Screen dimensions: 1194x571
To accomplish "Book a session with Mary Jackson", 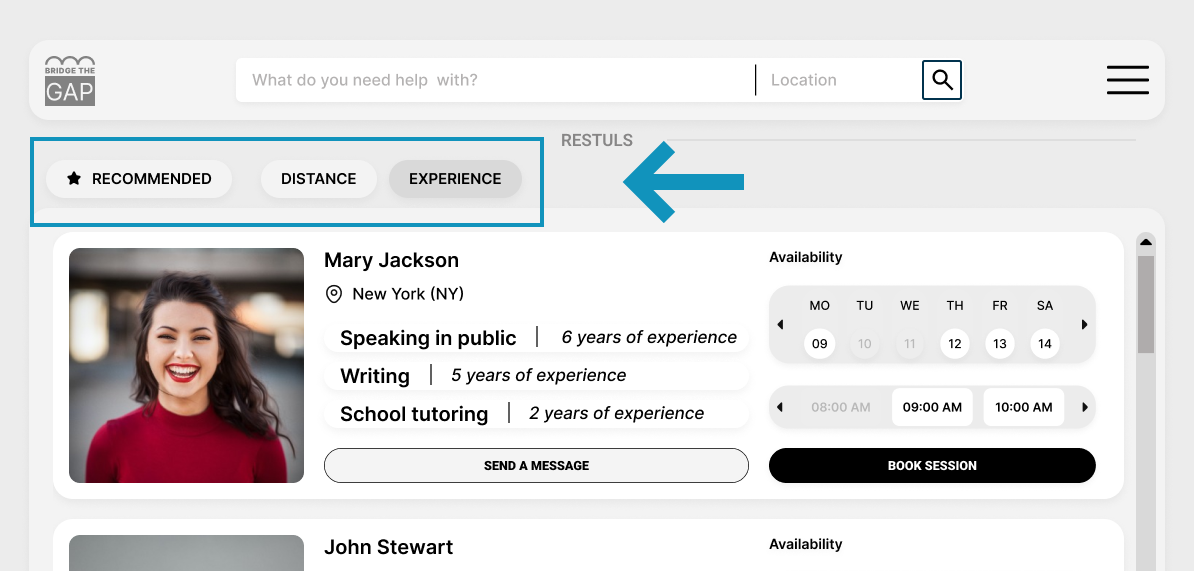I will click(x=932, y=466).
